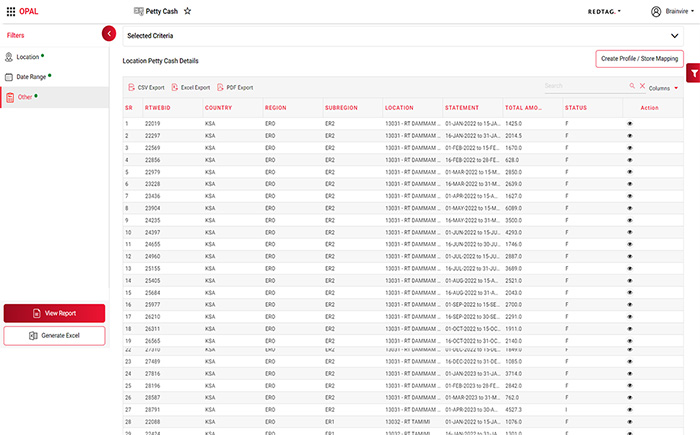This screenshot has width=700, height=435.
Task: Sort by the REGION column header
Action: (x=275, y=108)
